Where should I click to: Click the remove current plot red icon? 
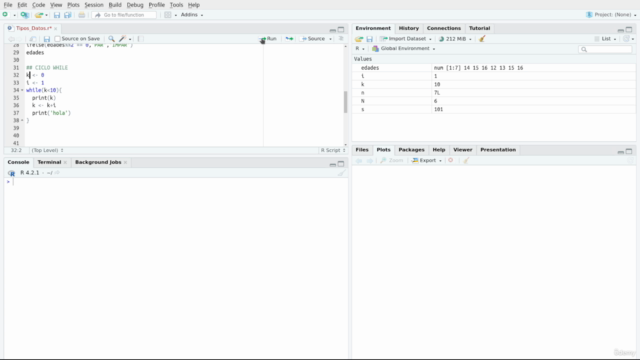tap(451, 160)
